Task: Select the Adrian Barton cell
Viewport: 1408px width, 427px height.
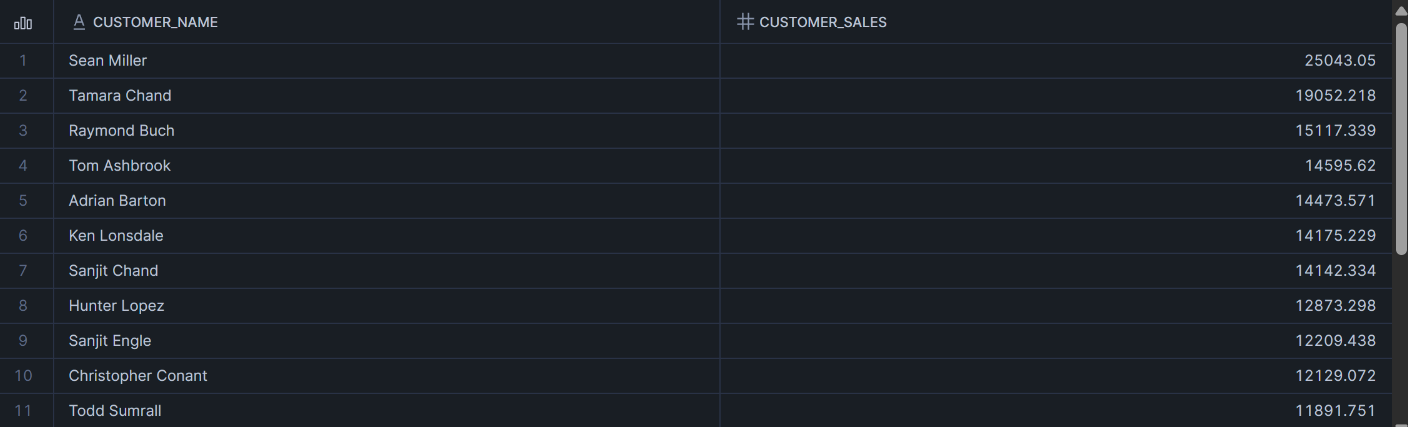Action: (118, 201)
